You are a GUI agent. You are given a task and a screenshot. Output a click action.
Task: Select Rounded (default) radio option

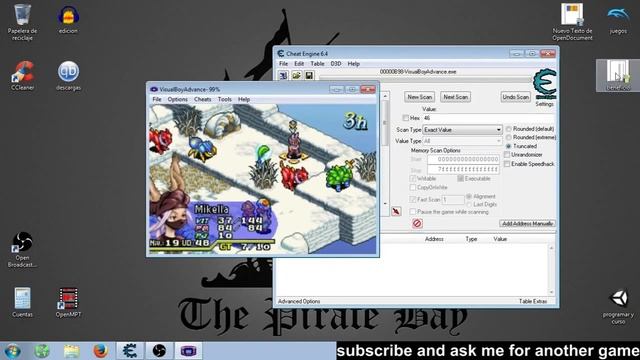509,129
